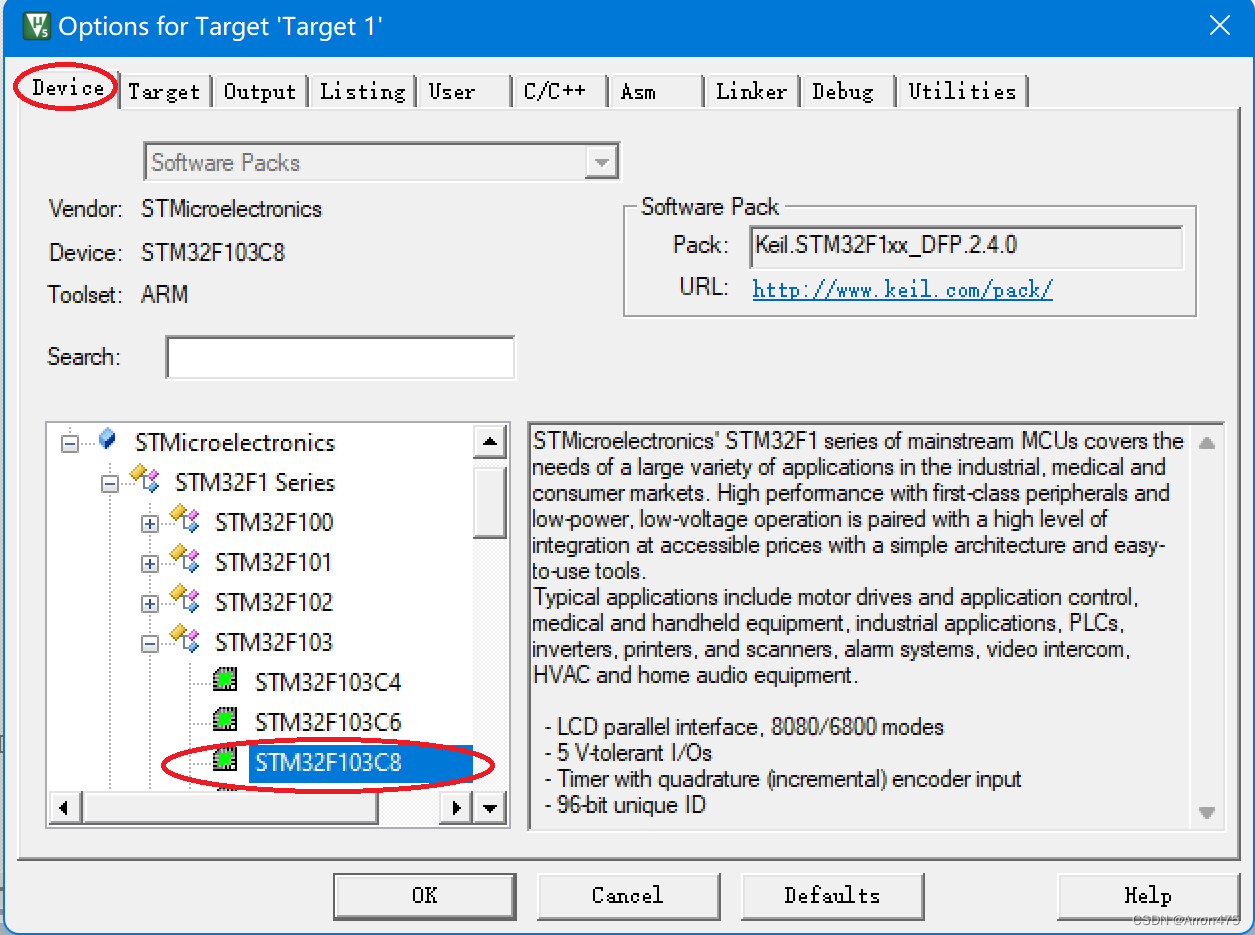Click the Cancel button
This screenshot has height=935, width=1255.
point(628,895)
